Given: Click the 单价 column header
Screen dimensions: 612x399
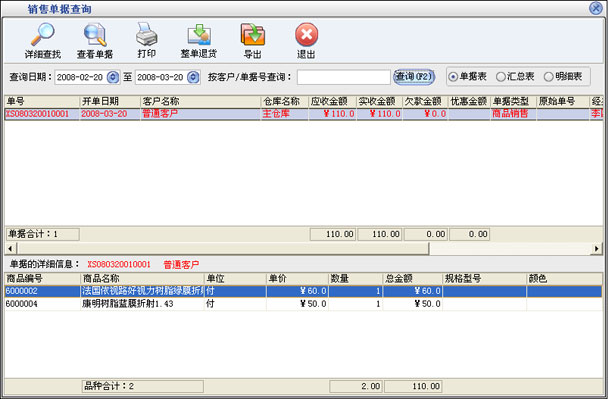Looking at the screenshot, I should coord(297,279).
